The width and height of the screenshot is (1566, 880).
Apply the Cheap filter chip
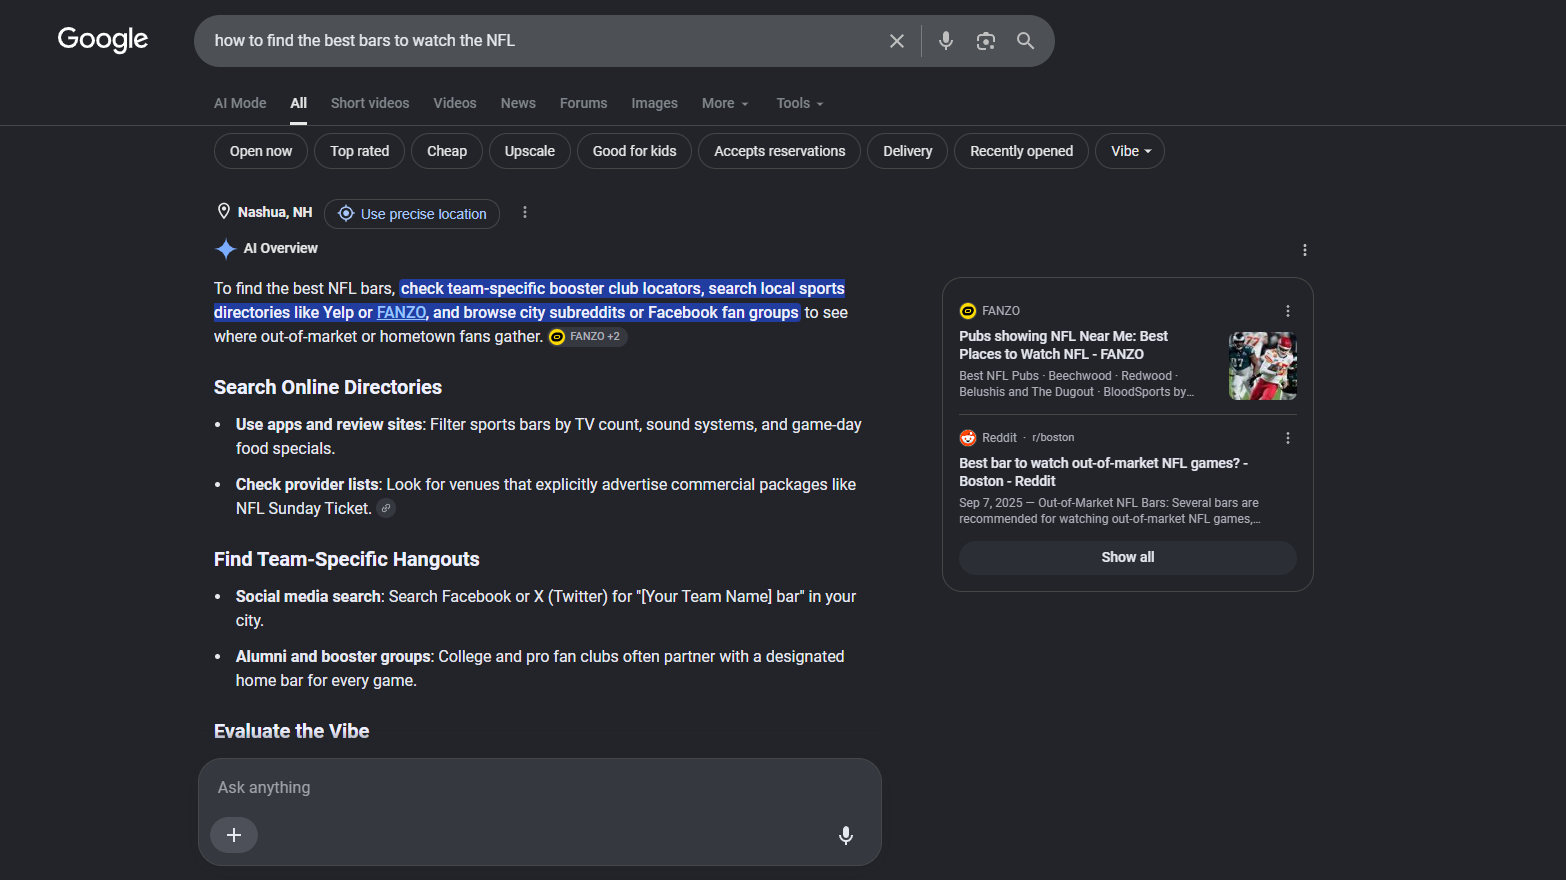pyautogui.click(x=447, y=151)
